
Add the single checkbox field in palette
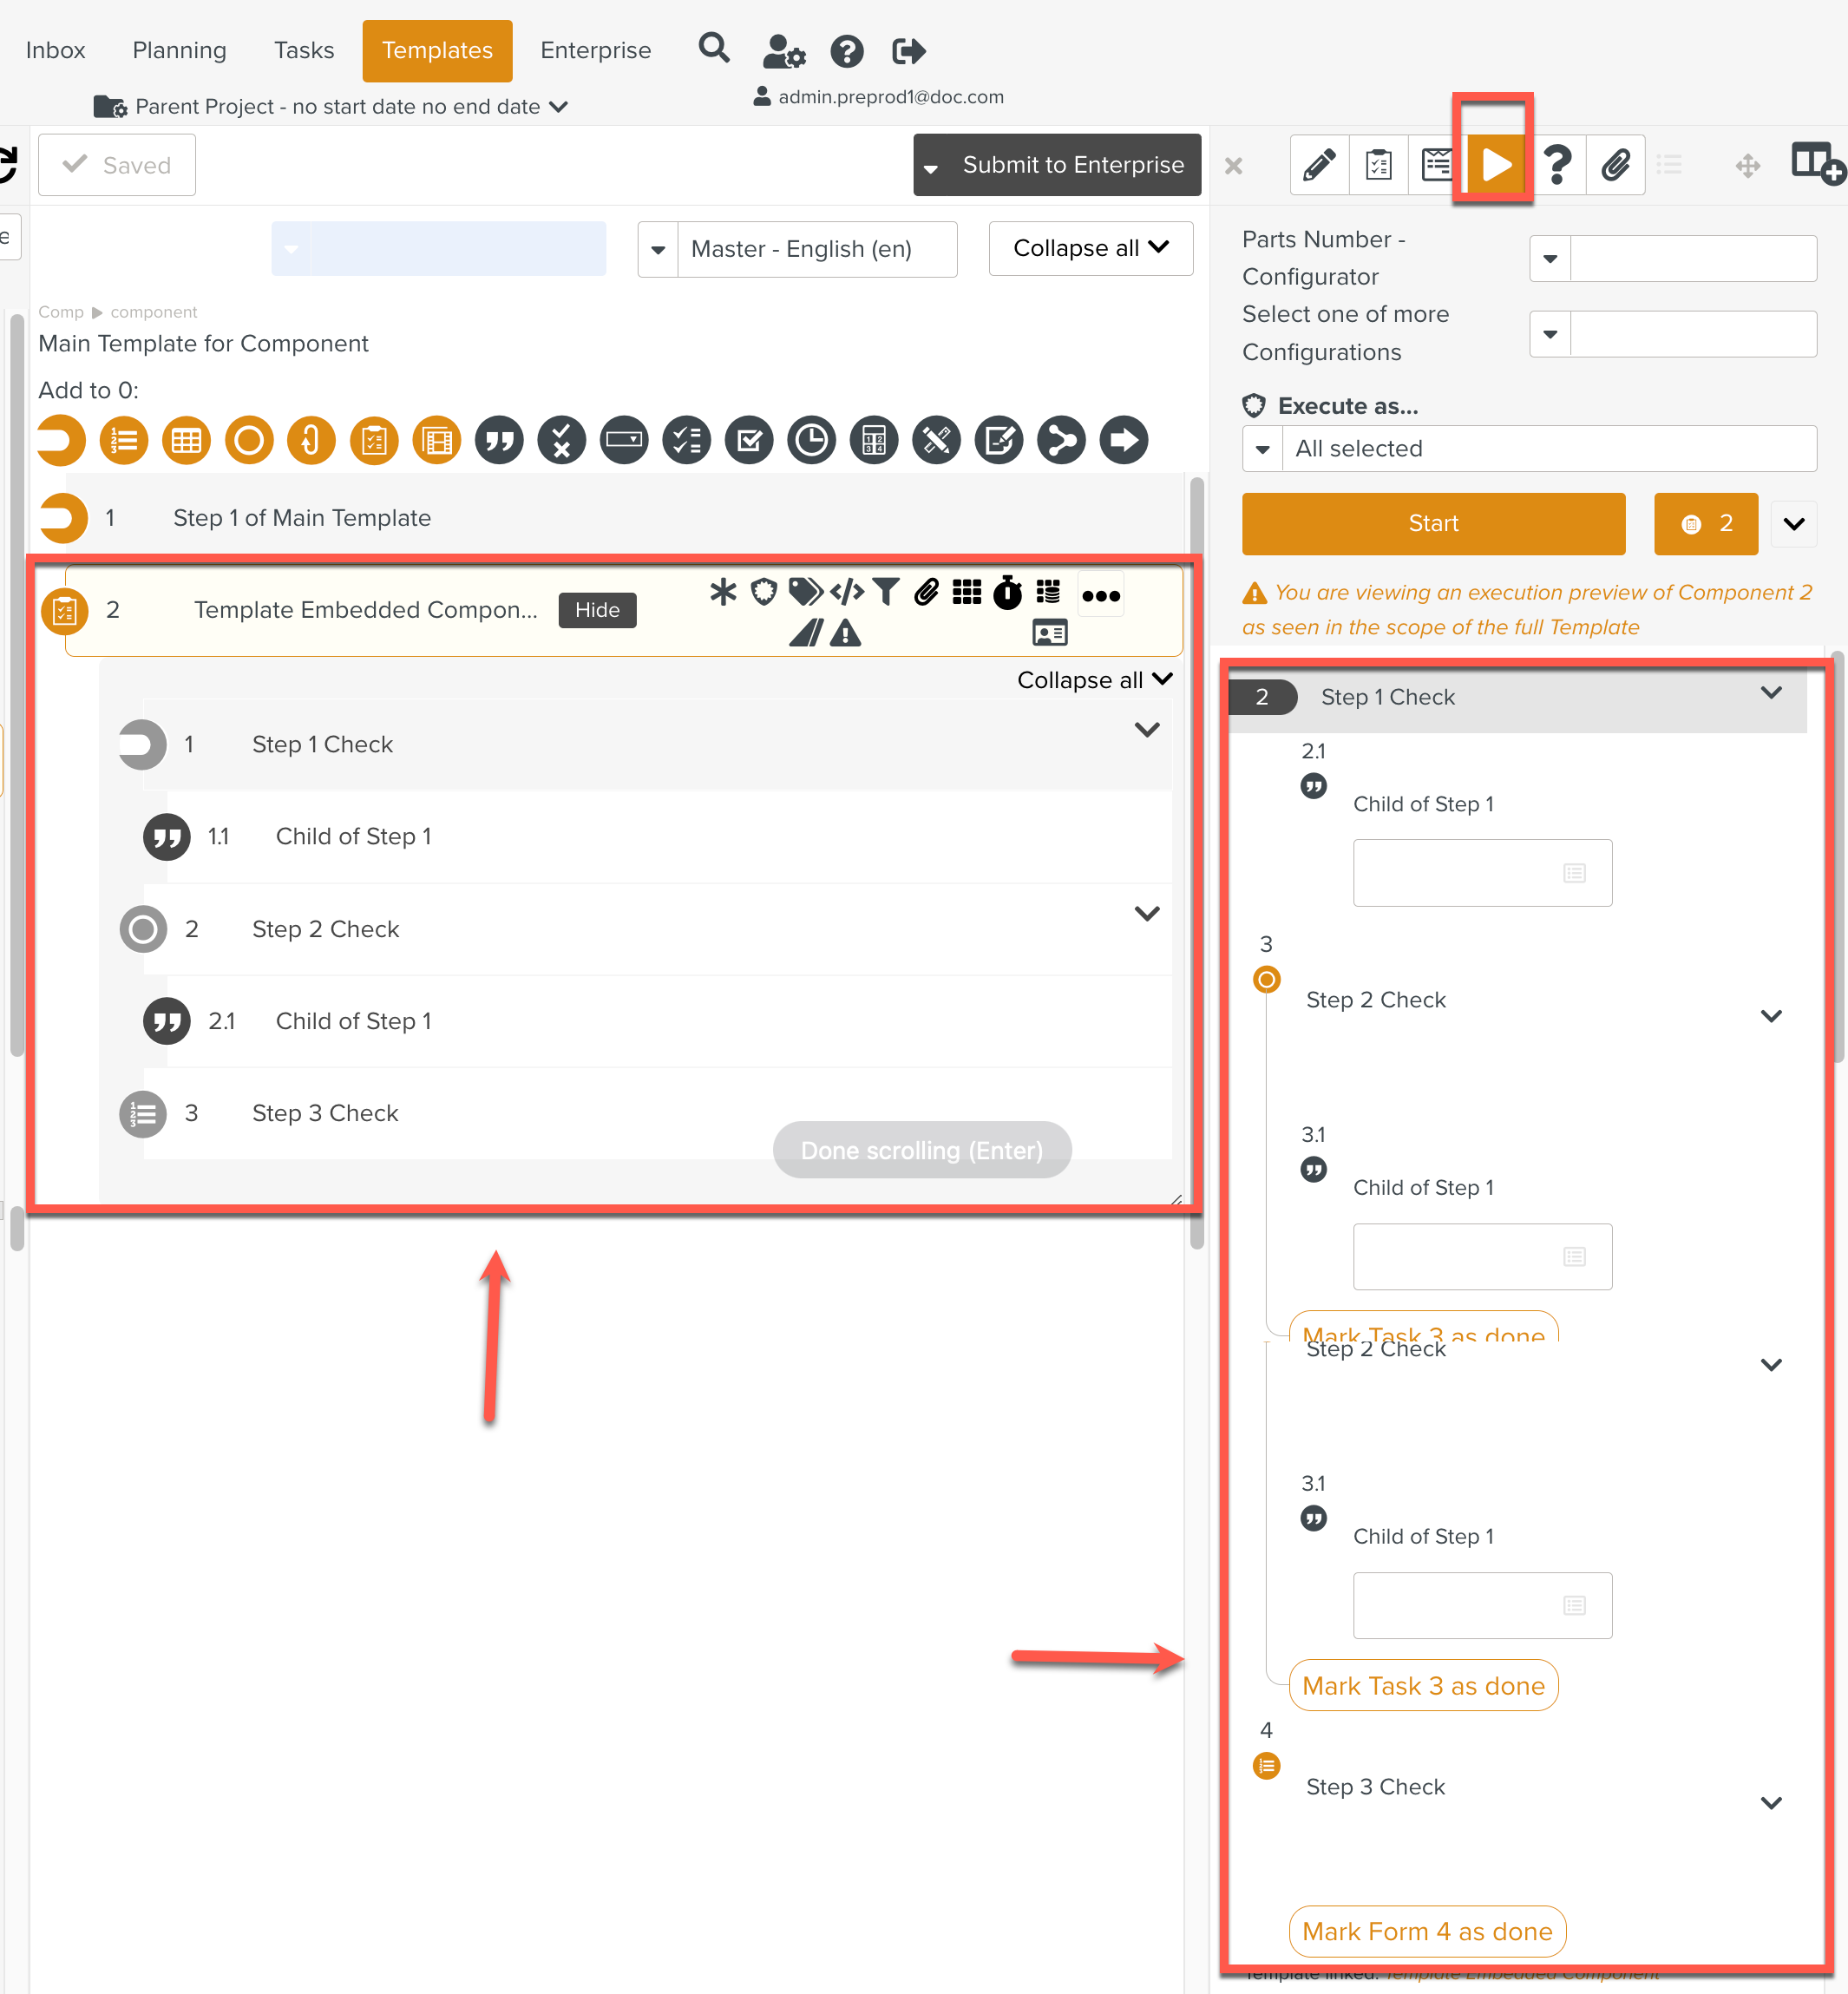[749, 440]
